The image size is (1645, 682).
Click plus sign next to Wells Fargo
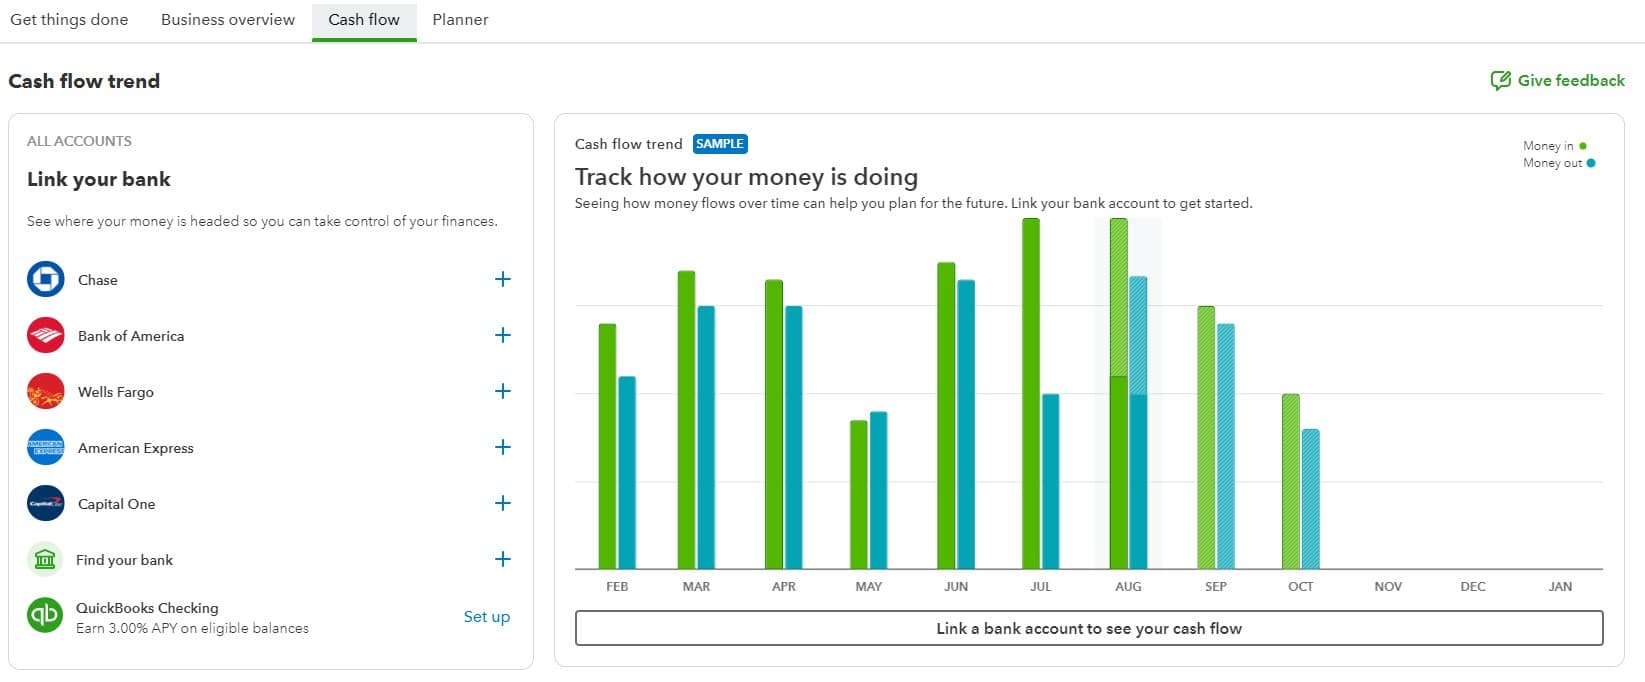pyautogui.click(x=503, y=392)
